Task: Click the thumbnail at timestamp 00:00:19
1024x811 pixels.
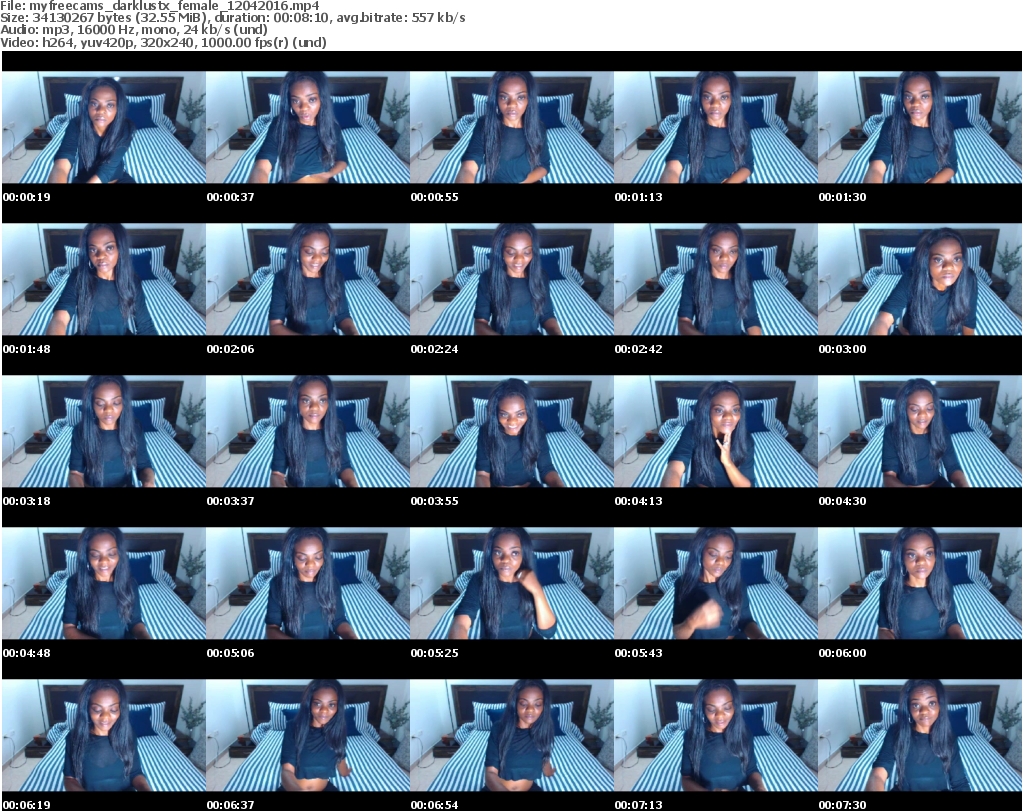Action: pos(104,127)
